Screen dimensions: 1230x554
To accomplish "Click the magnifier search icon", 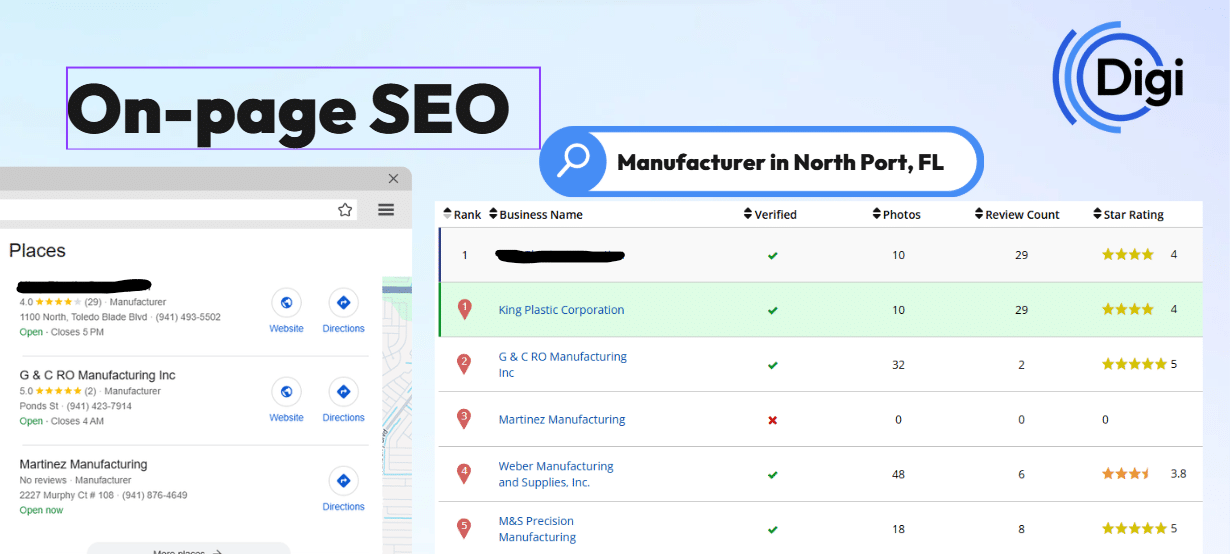I will 573,161.
